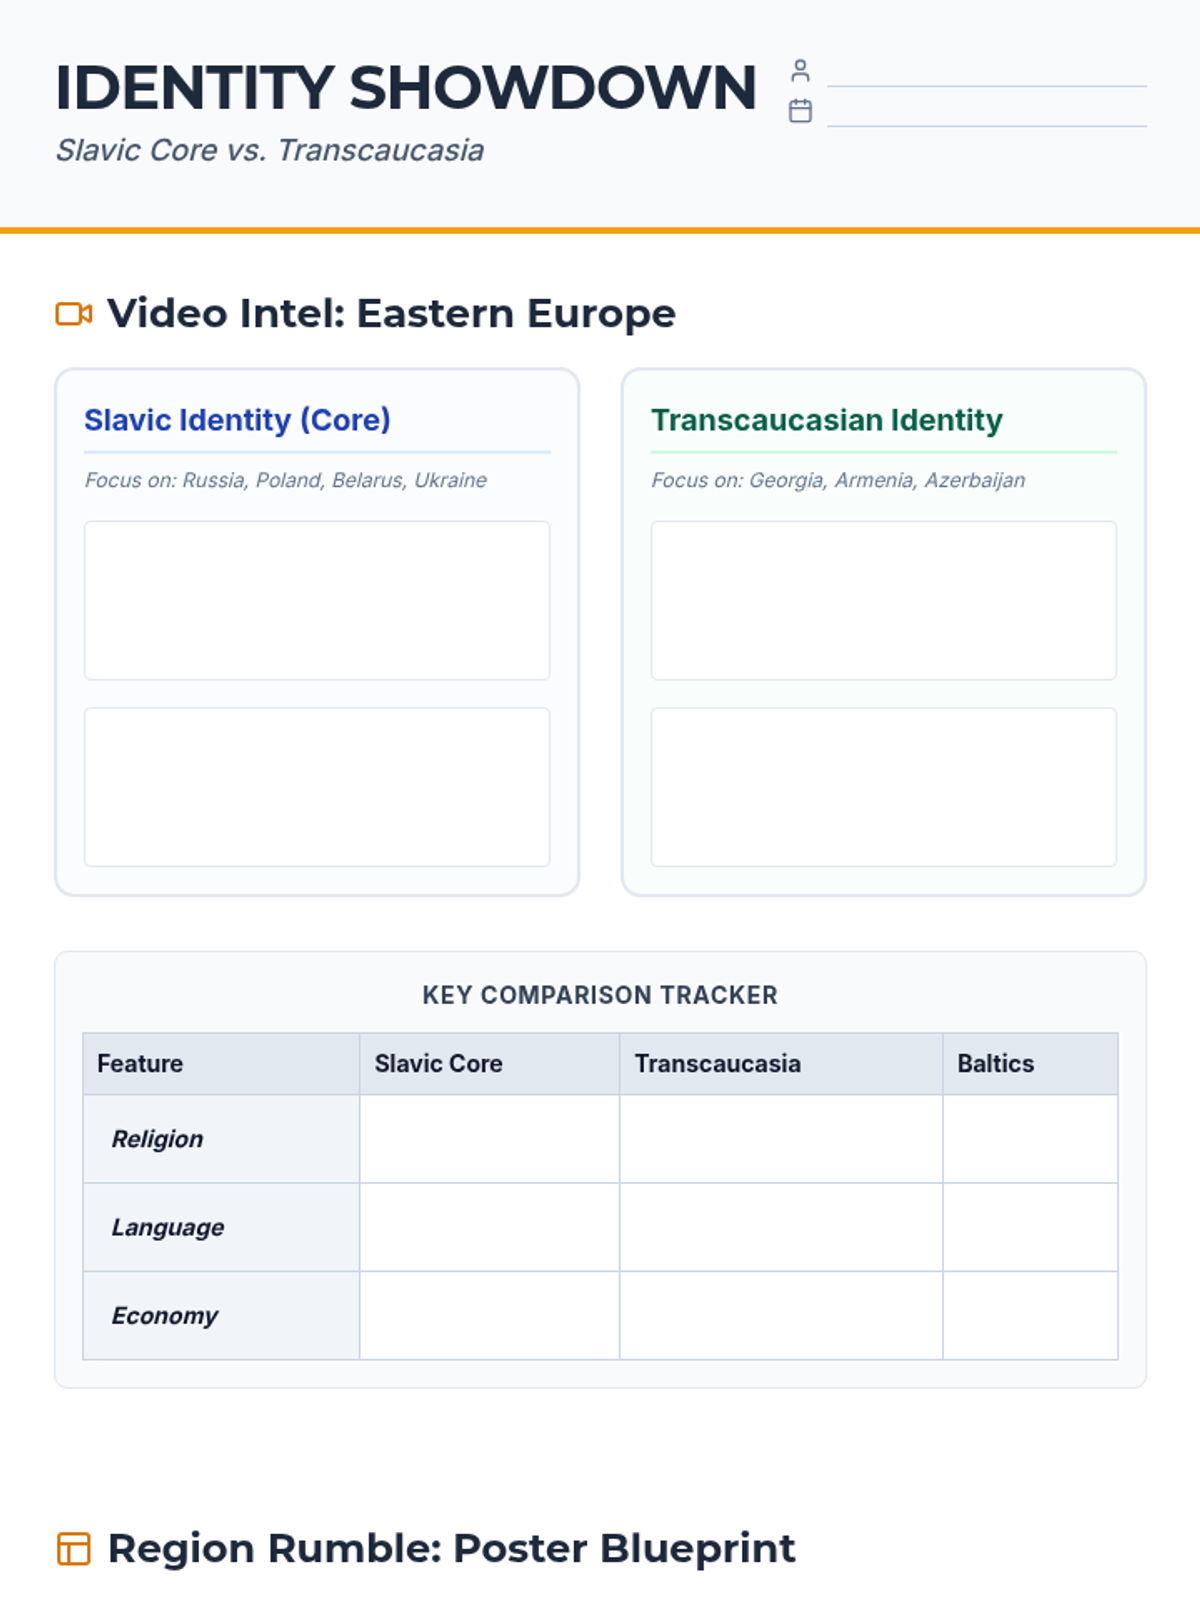Screen dimensions: 1200x1600
Task: Click the Key Comparison Tracker title
Action: [x=600, y=995]
